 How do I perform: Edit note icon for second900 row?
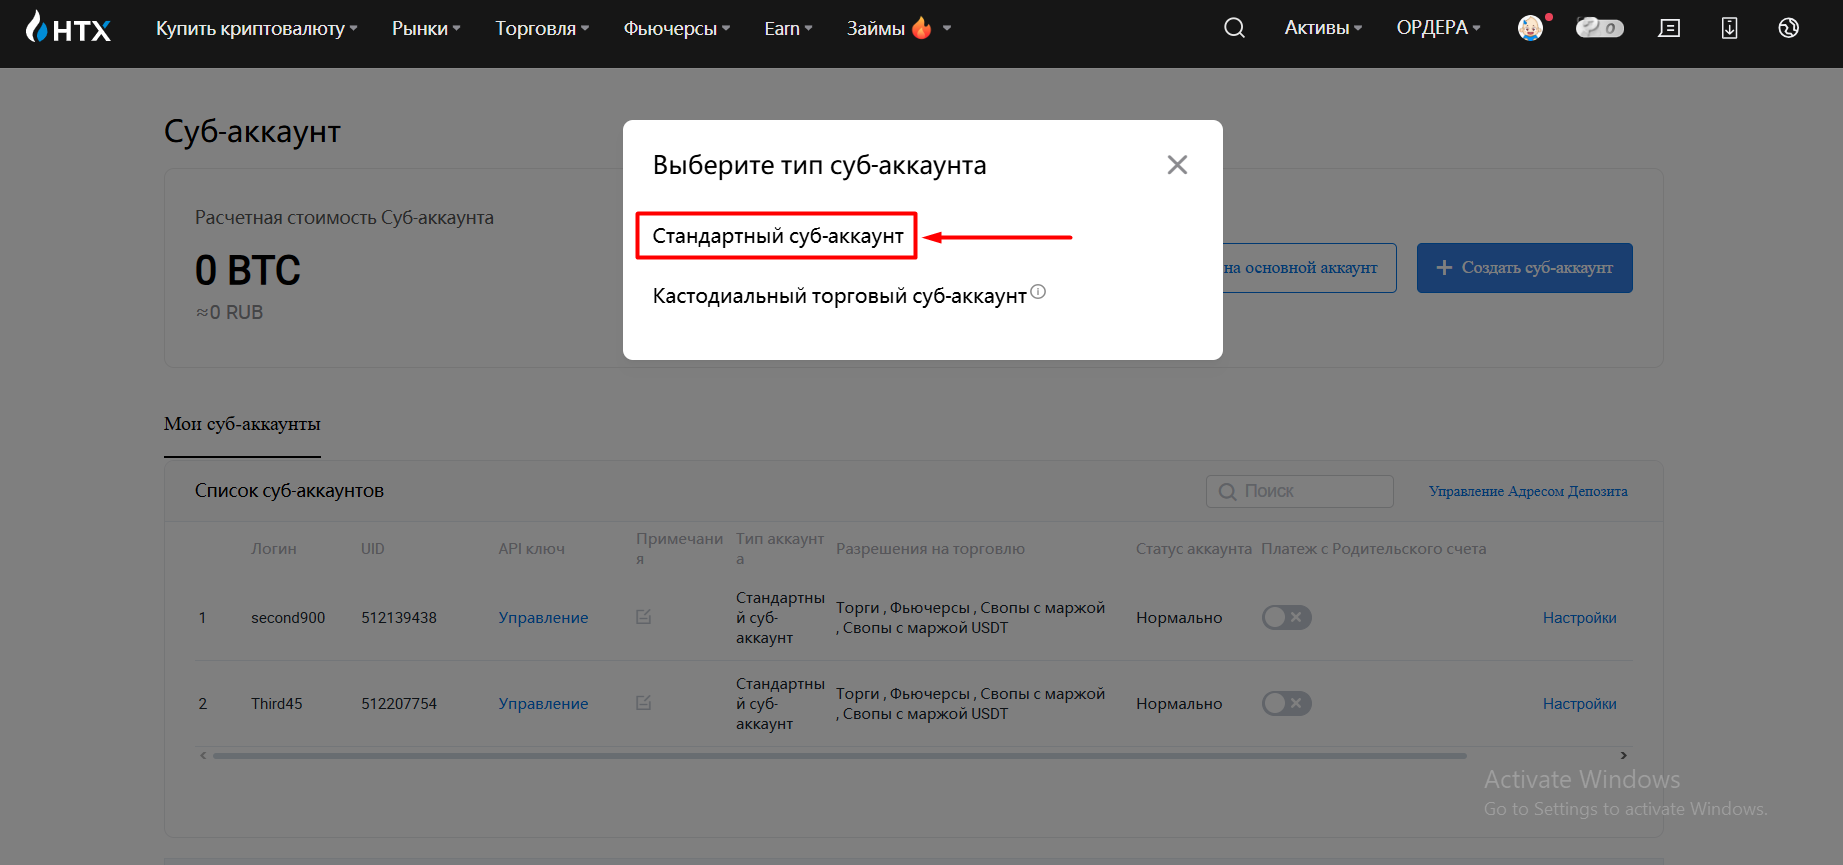(644, 617)
